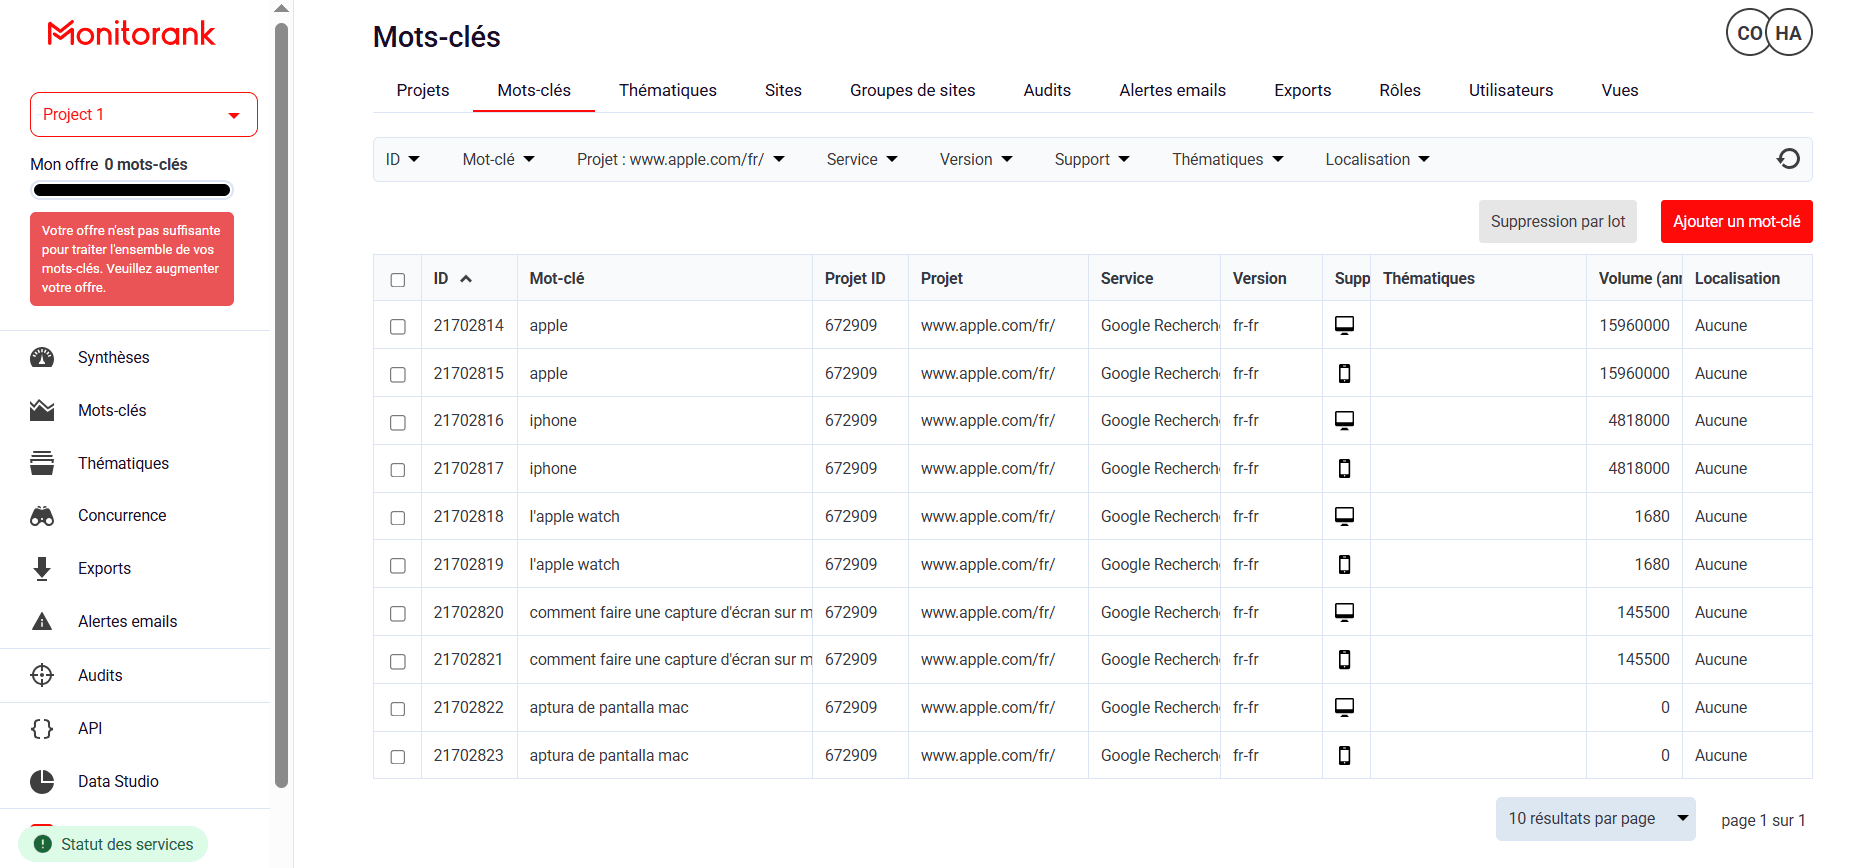This screenshot has width=1874, height=868.
Task: Click desktop icon in row 21702820
Action: pyautogui.click(x=1345, y=612)
